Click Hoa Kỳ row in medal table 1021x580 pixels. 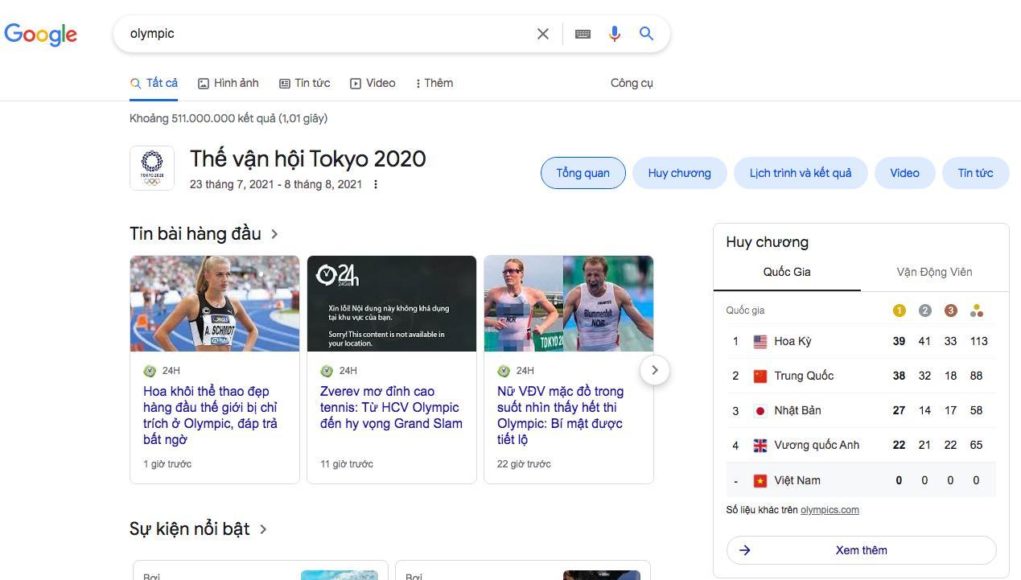[x=861, y=341]
